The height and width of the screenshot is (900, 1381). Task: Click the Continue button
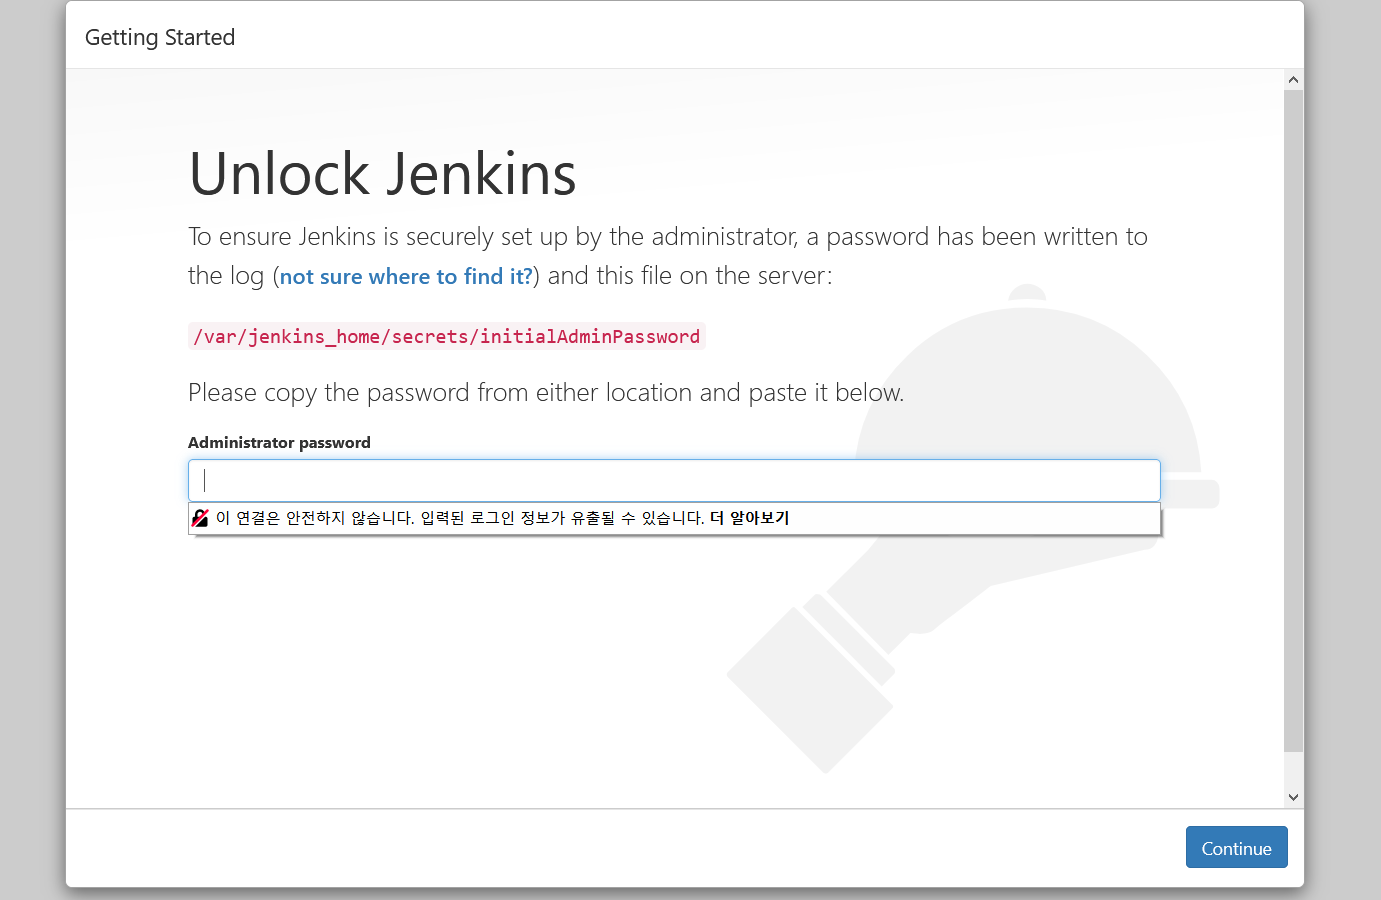pos(1236,847)
